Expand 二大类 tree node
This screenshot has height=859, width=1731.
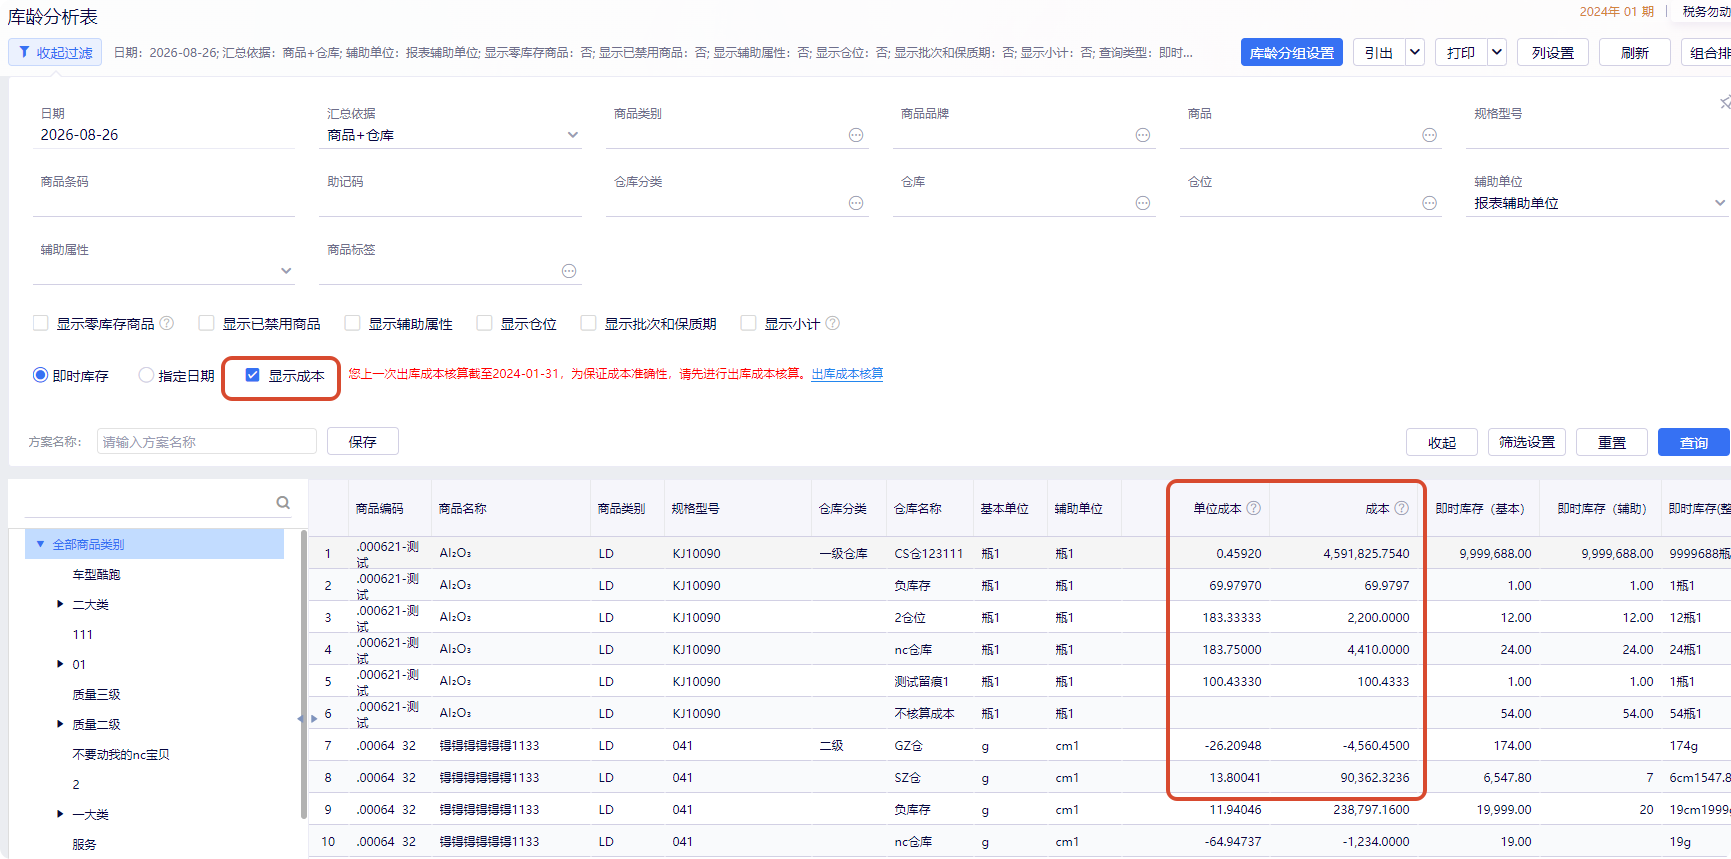pos(60,604)
